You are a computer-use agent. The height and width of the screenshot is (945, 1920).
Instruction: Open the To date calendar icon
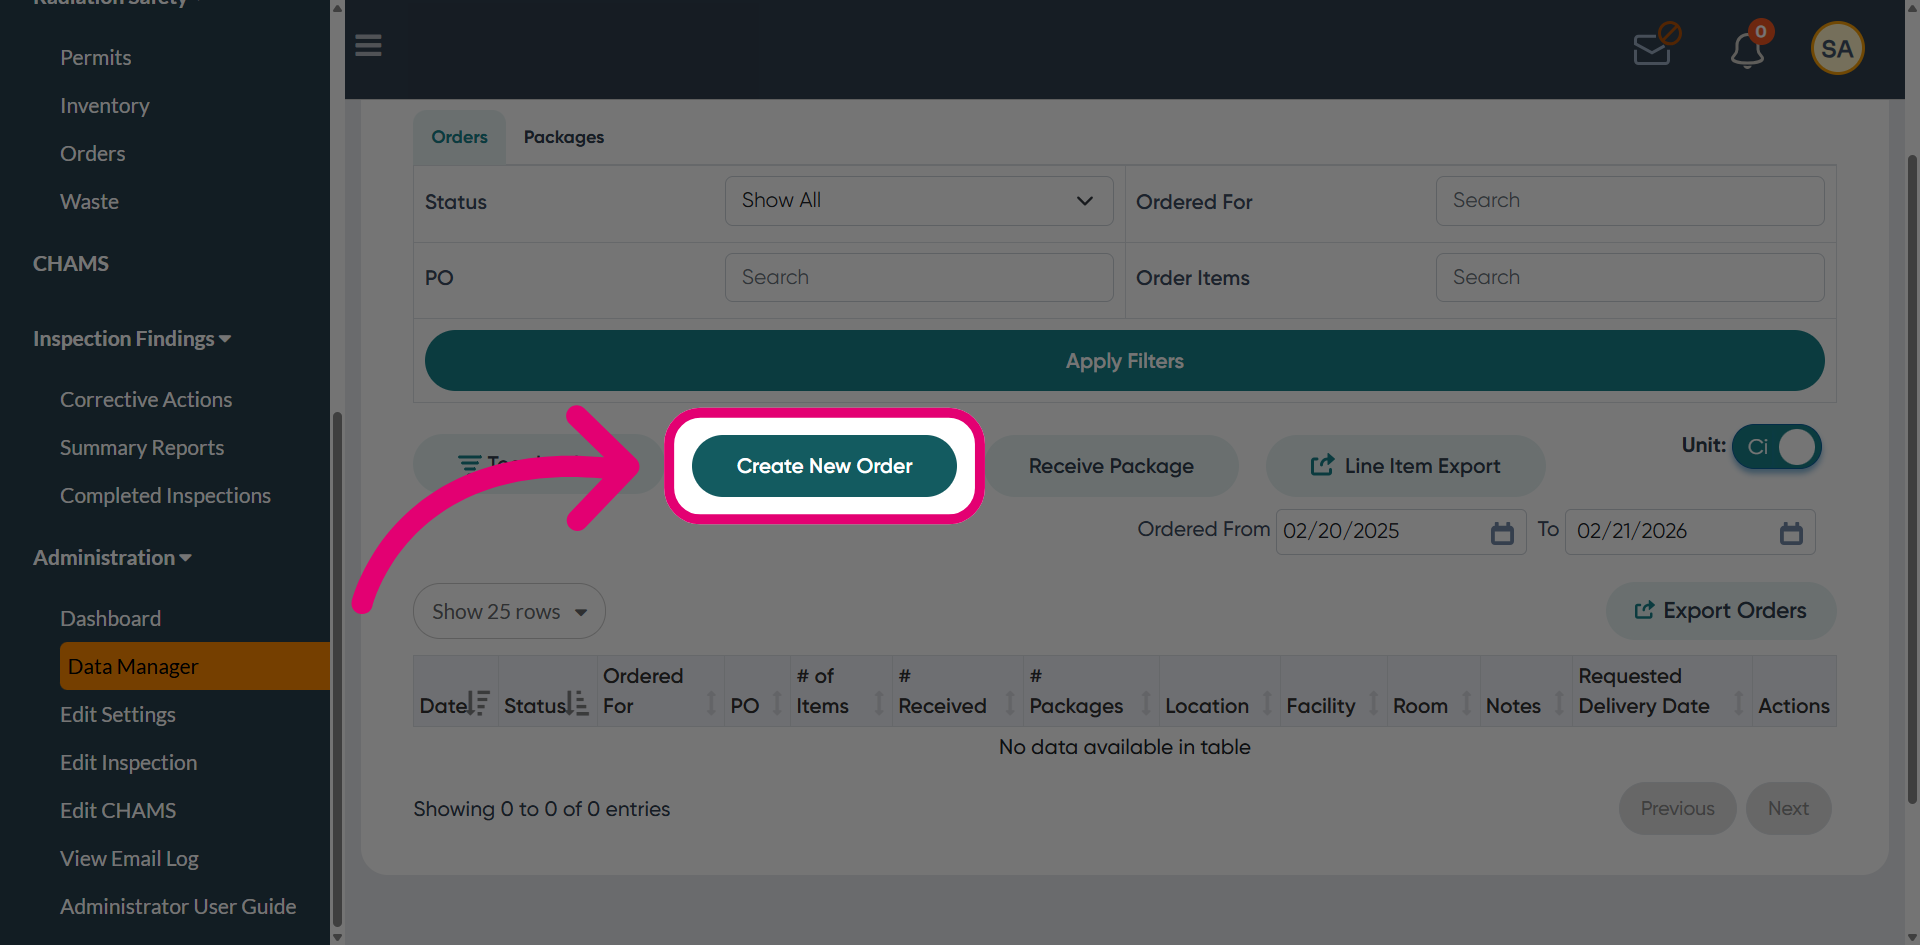pos(1791,533)
